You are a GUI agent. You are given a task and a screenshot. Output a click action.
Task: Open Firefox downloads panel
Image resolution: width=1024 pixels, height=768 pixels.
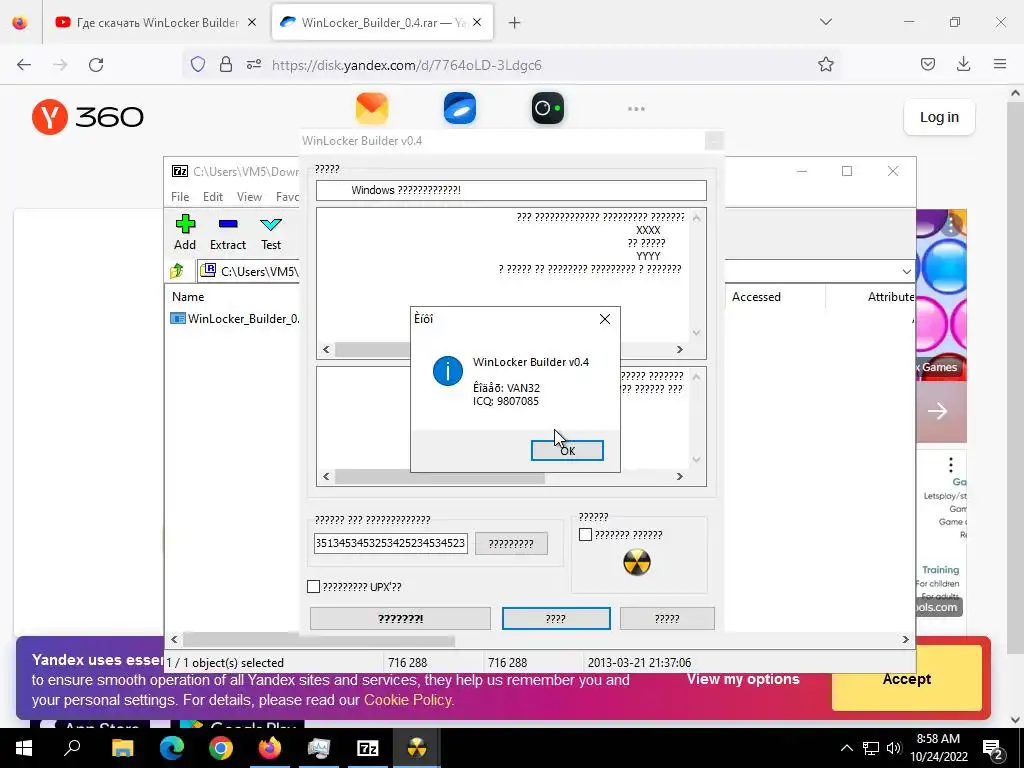point(963,64)
